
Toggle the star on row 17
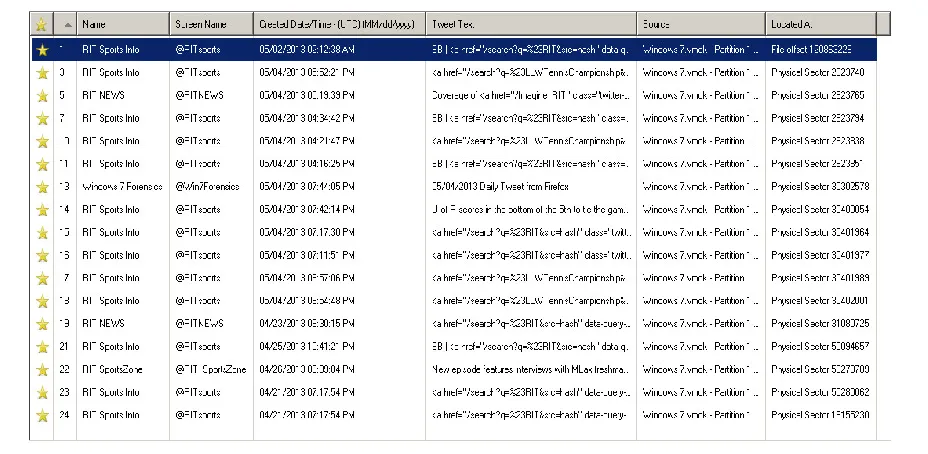pos(42,278)
